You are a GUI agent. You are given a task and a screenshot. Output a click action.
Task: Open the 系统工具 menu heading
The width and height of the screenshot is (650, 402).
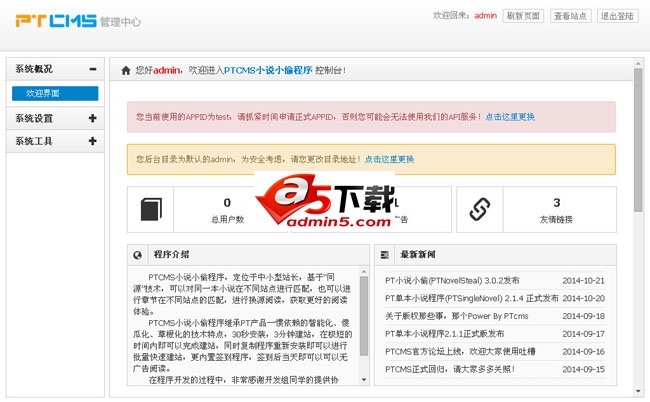click(34, 141)
